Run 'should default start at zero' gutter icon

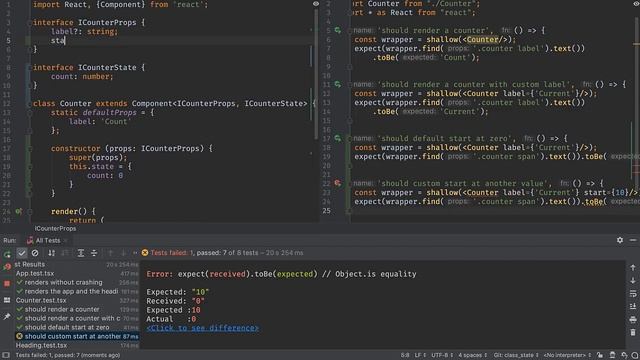click(x=338, y=138)
